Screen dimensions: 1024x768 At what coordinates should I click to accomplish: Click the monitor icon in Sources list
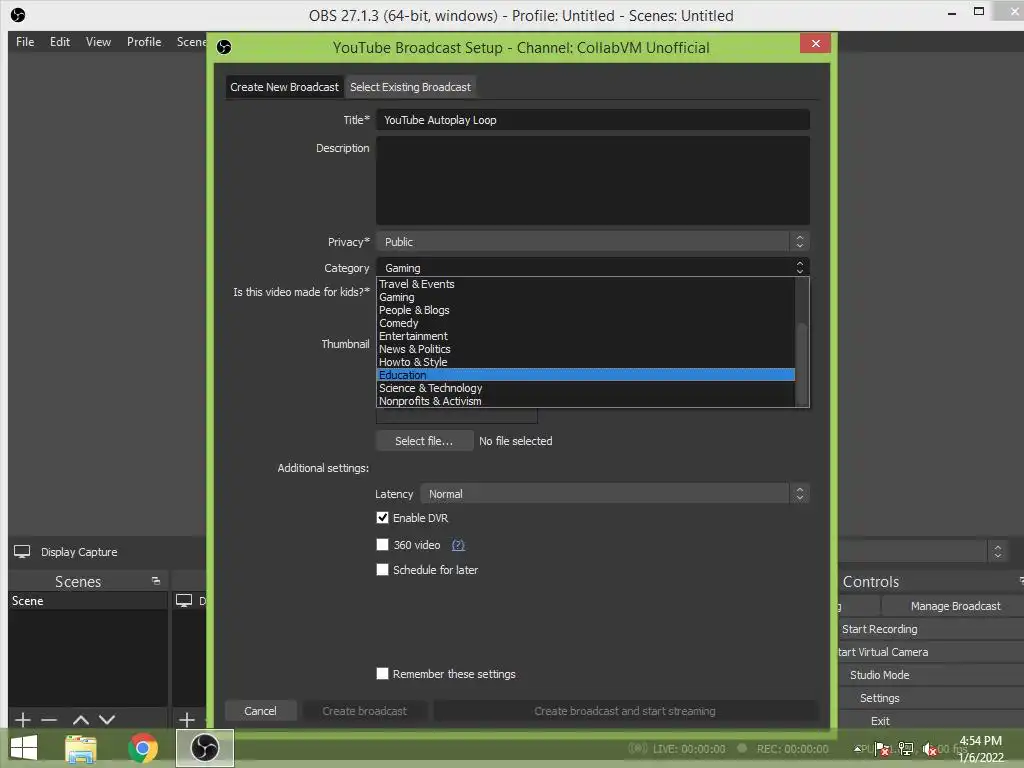click(184, 600)
